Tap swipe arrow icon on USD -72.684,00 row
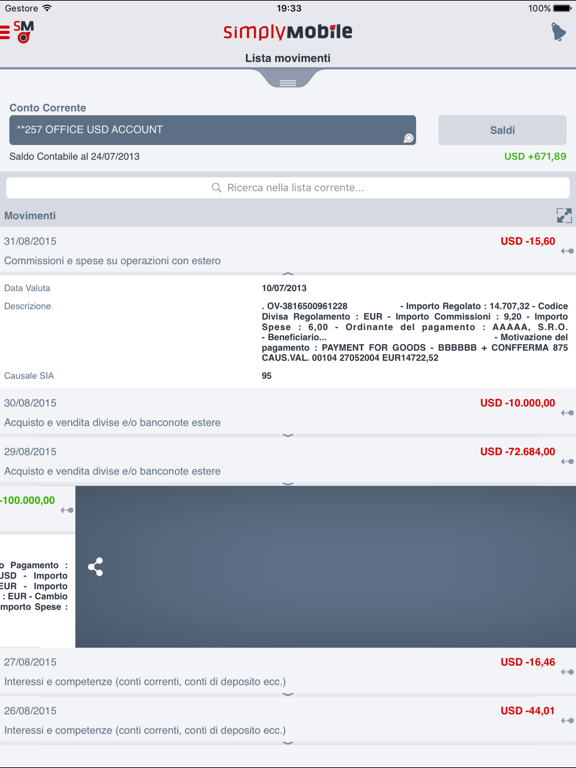The height and width of the screenshot is (768, 576). point(567,461)
